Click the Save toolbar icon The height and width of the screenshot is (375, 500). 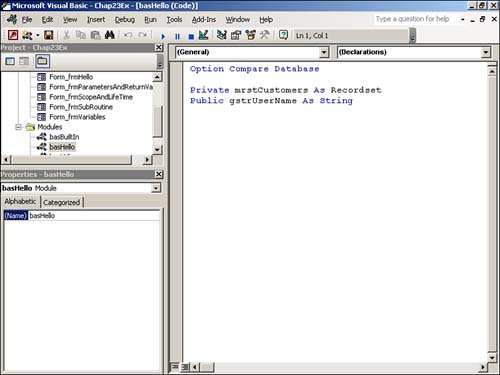[x=49, y=35]
